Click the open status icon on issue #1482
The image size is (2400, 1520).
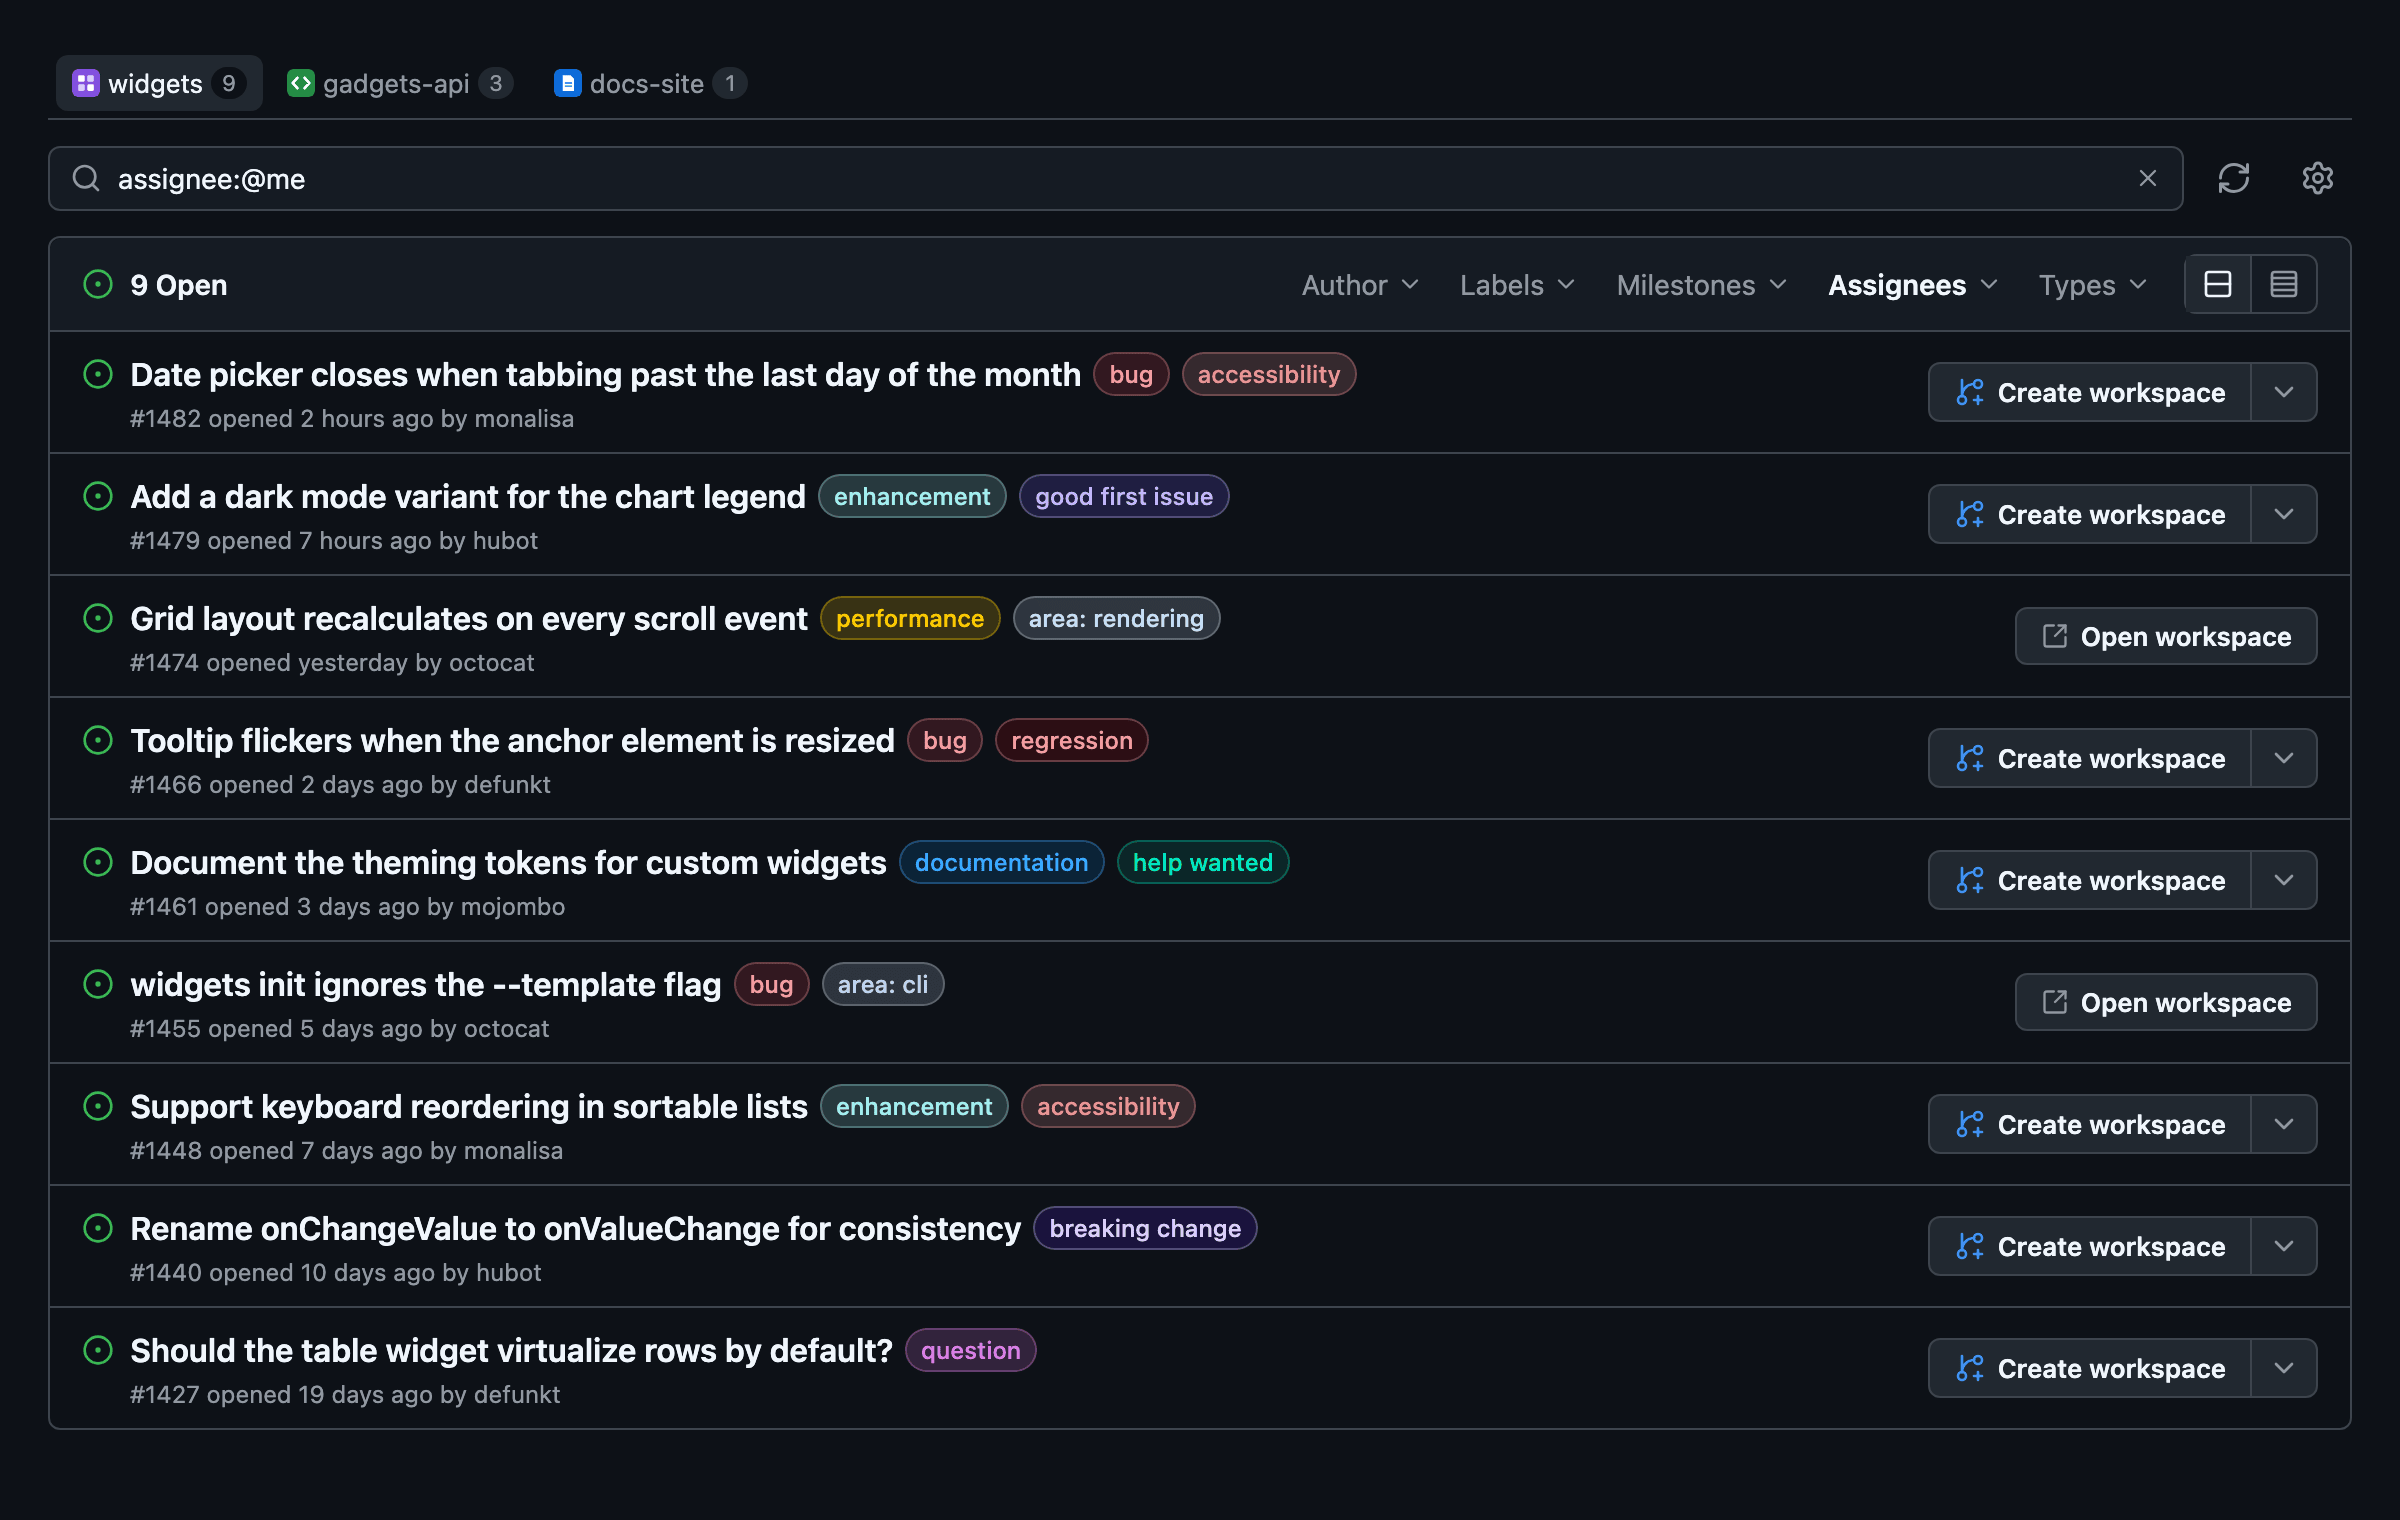[x=98, y=375]
